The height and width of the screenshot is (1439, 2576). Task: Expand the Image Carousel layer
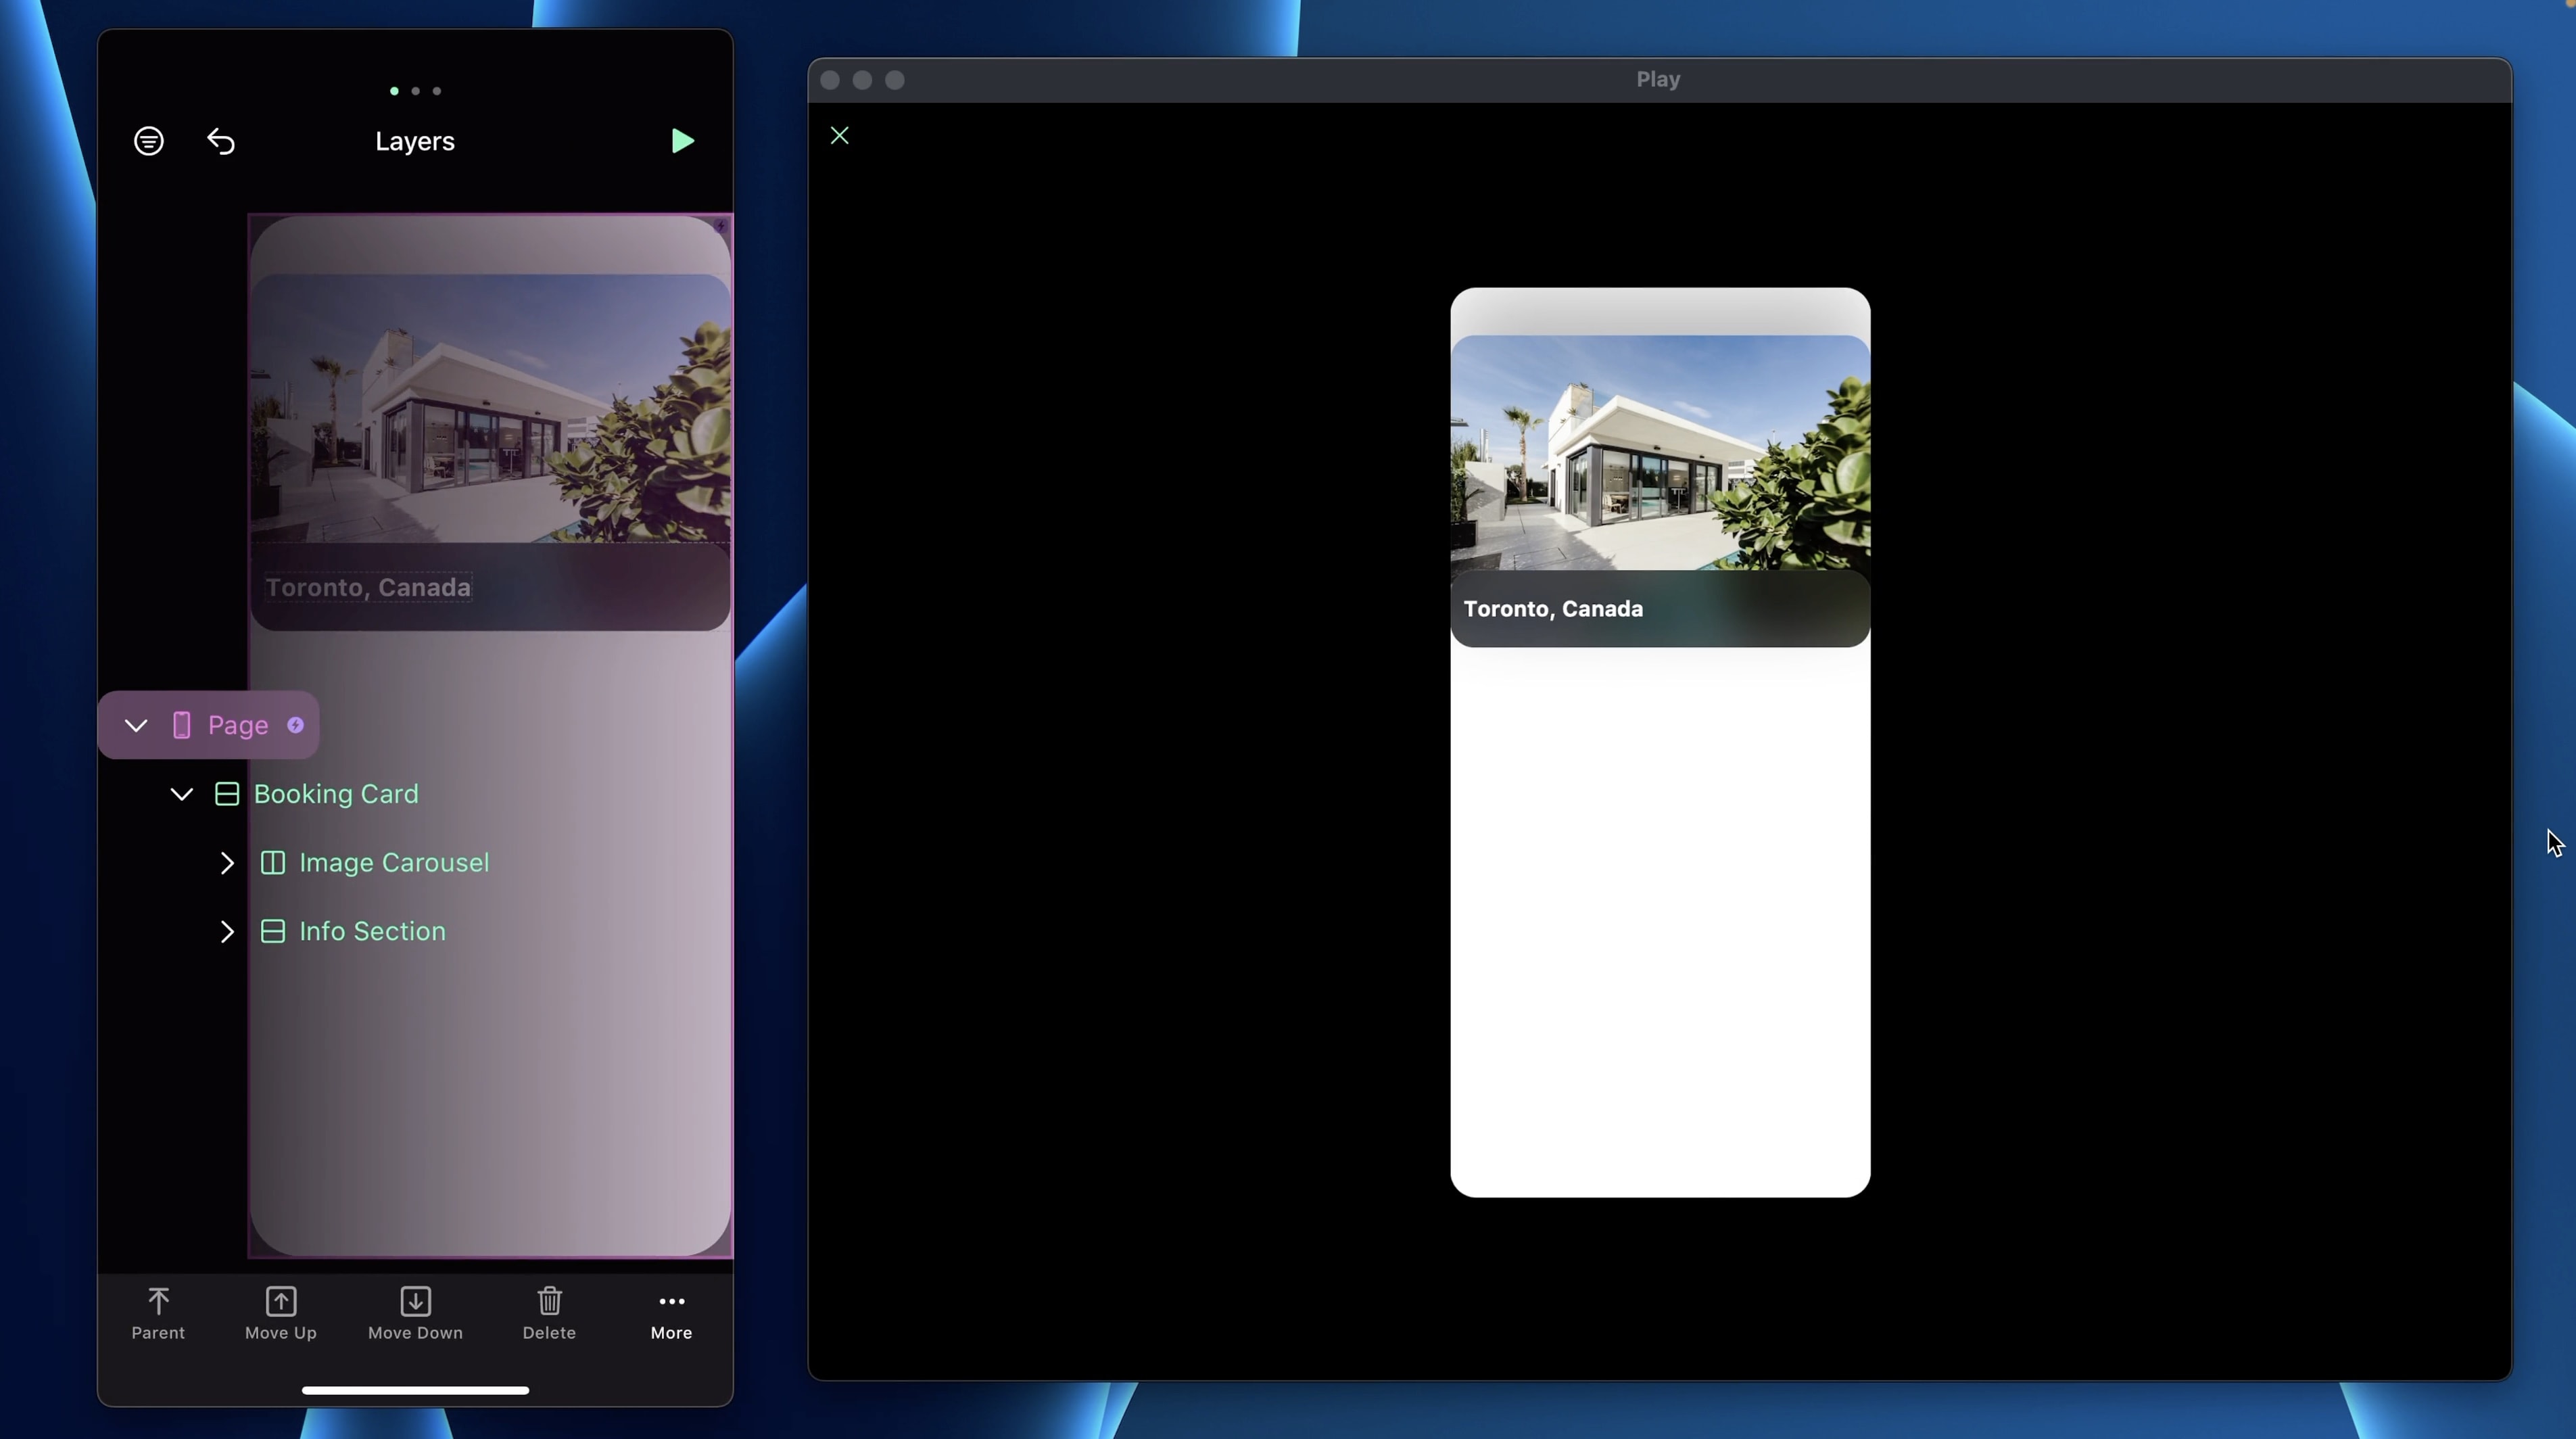click(x=227, y=863)
